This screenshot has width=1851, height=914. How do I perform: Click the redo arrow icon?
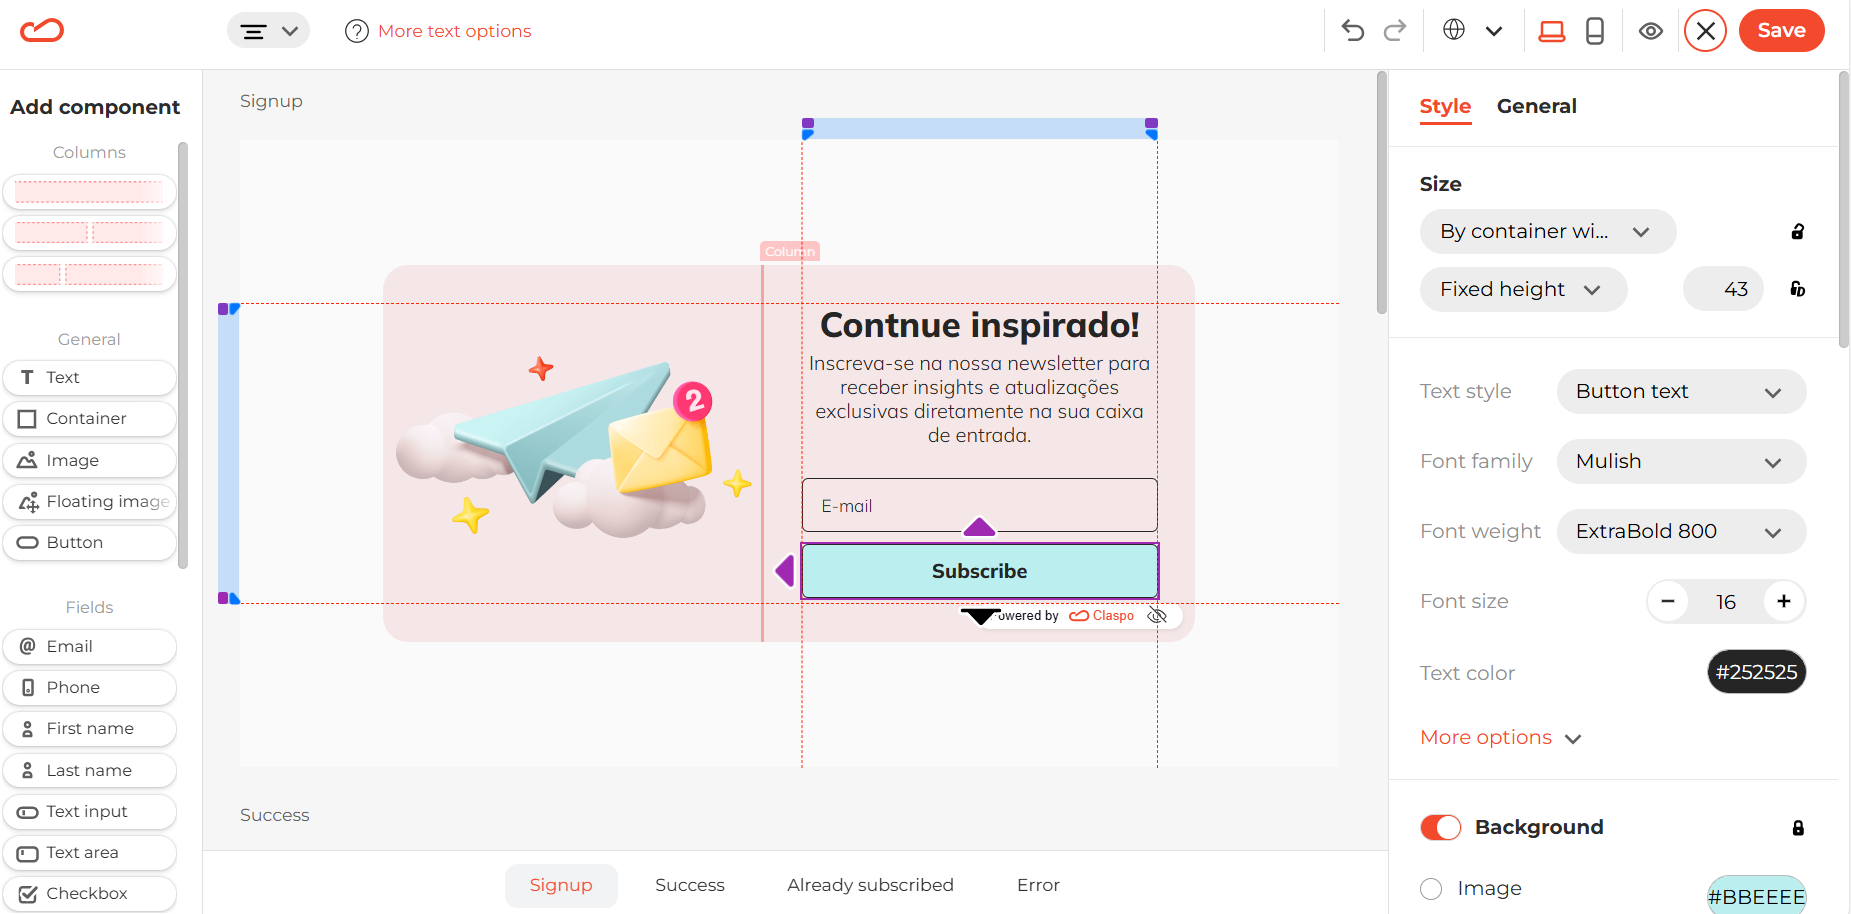pos(1395,31)
